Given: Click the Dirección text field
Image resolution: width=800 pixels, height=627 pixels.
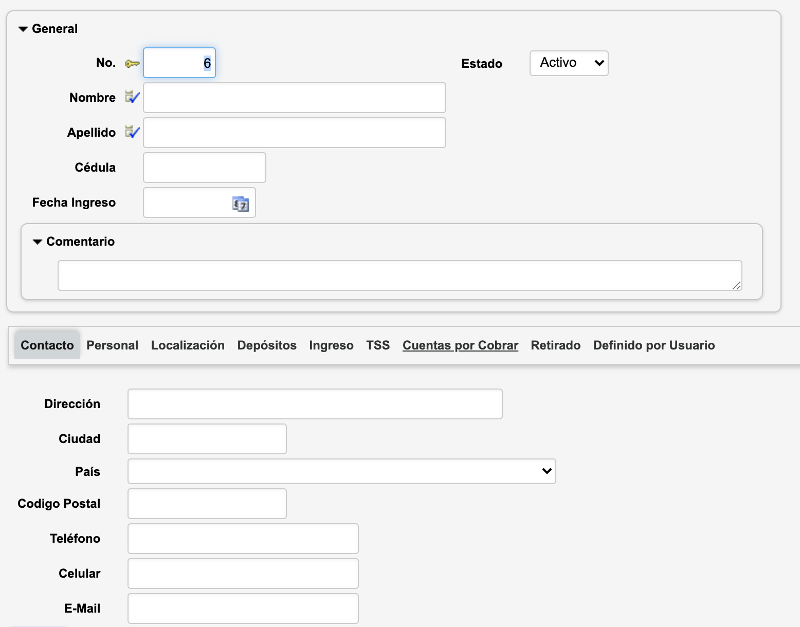Looking at the screenshot, I should [315, 404].
